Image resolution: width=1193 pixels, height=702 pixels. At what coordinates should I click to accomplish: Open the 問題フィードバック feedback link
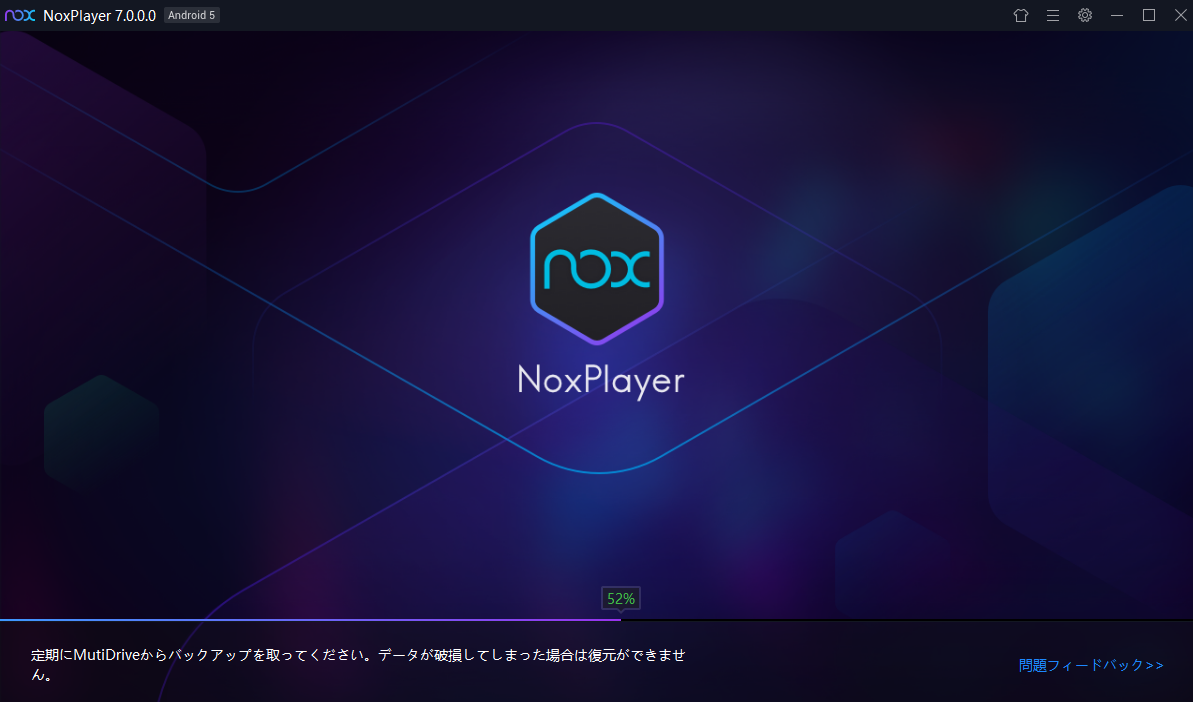click(1090, 665)
